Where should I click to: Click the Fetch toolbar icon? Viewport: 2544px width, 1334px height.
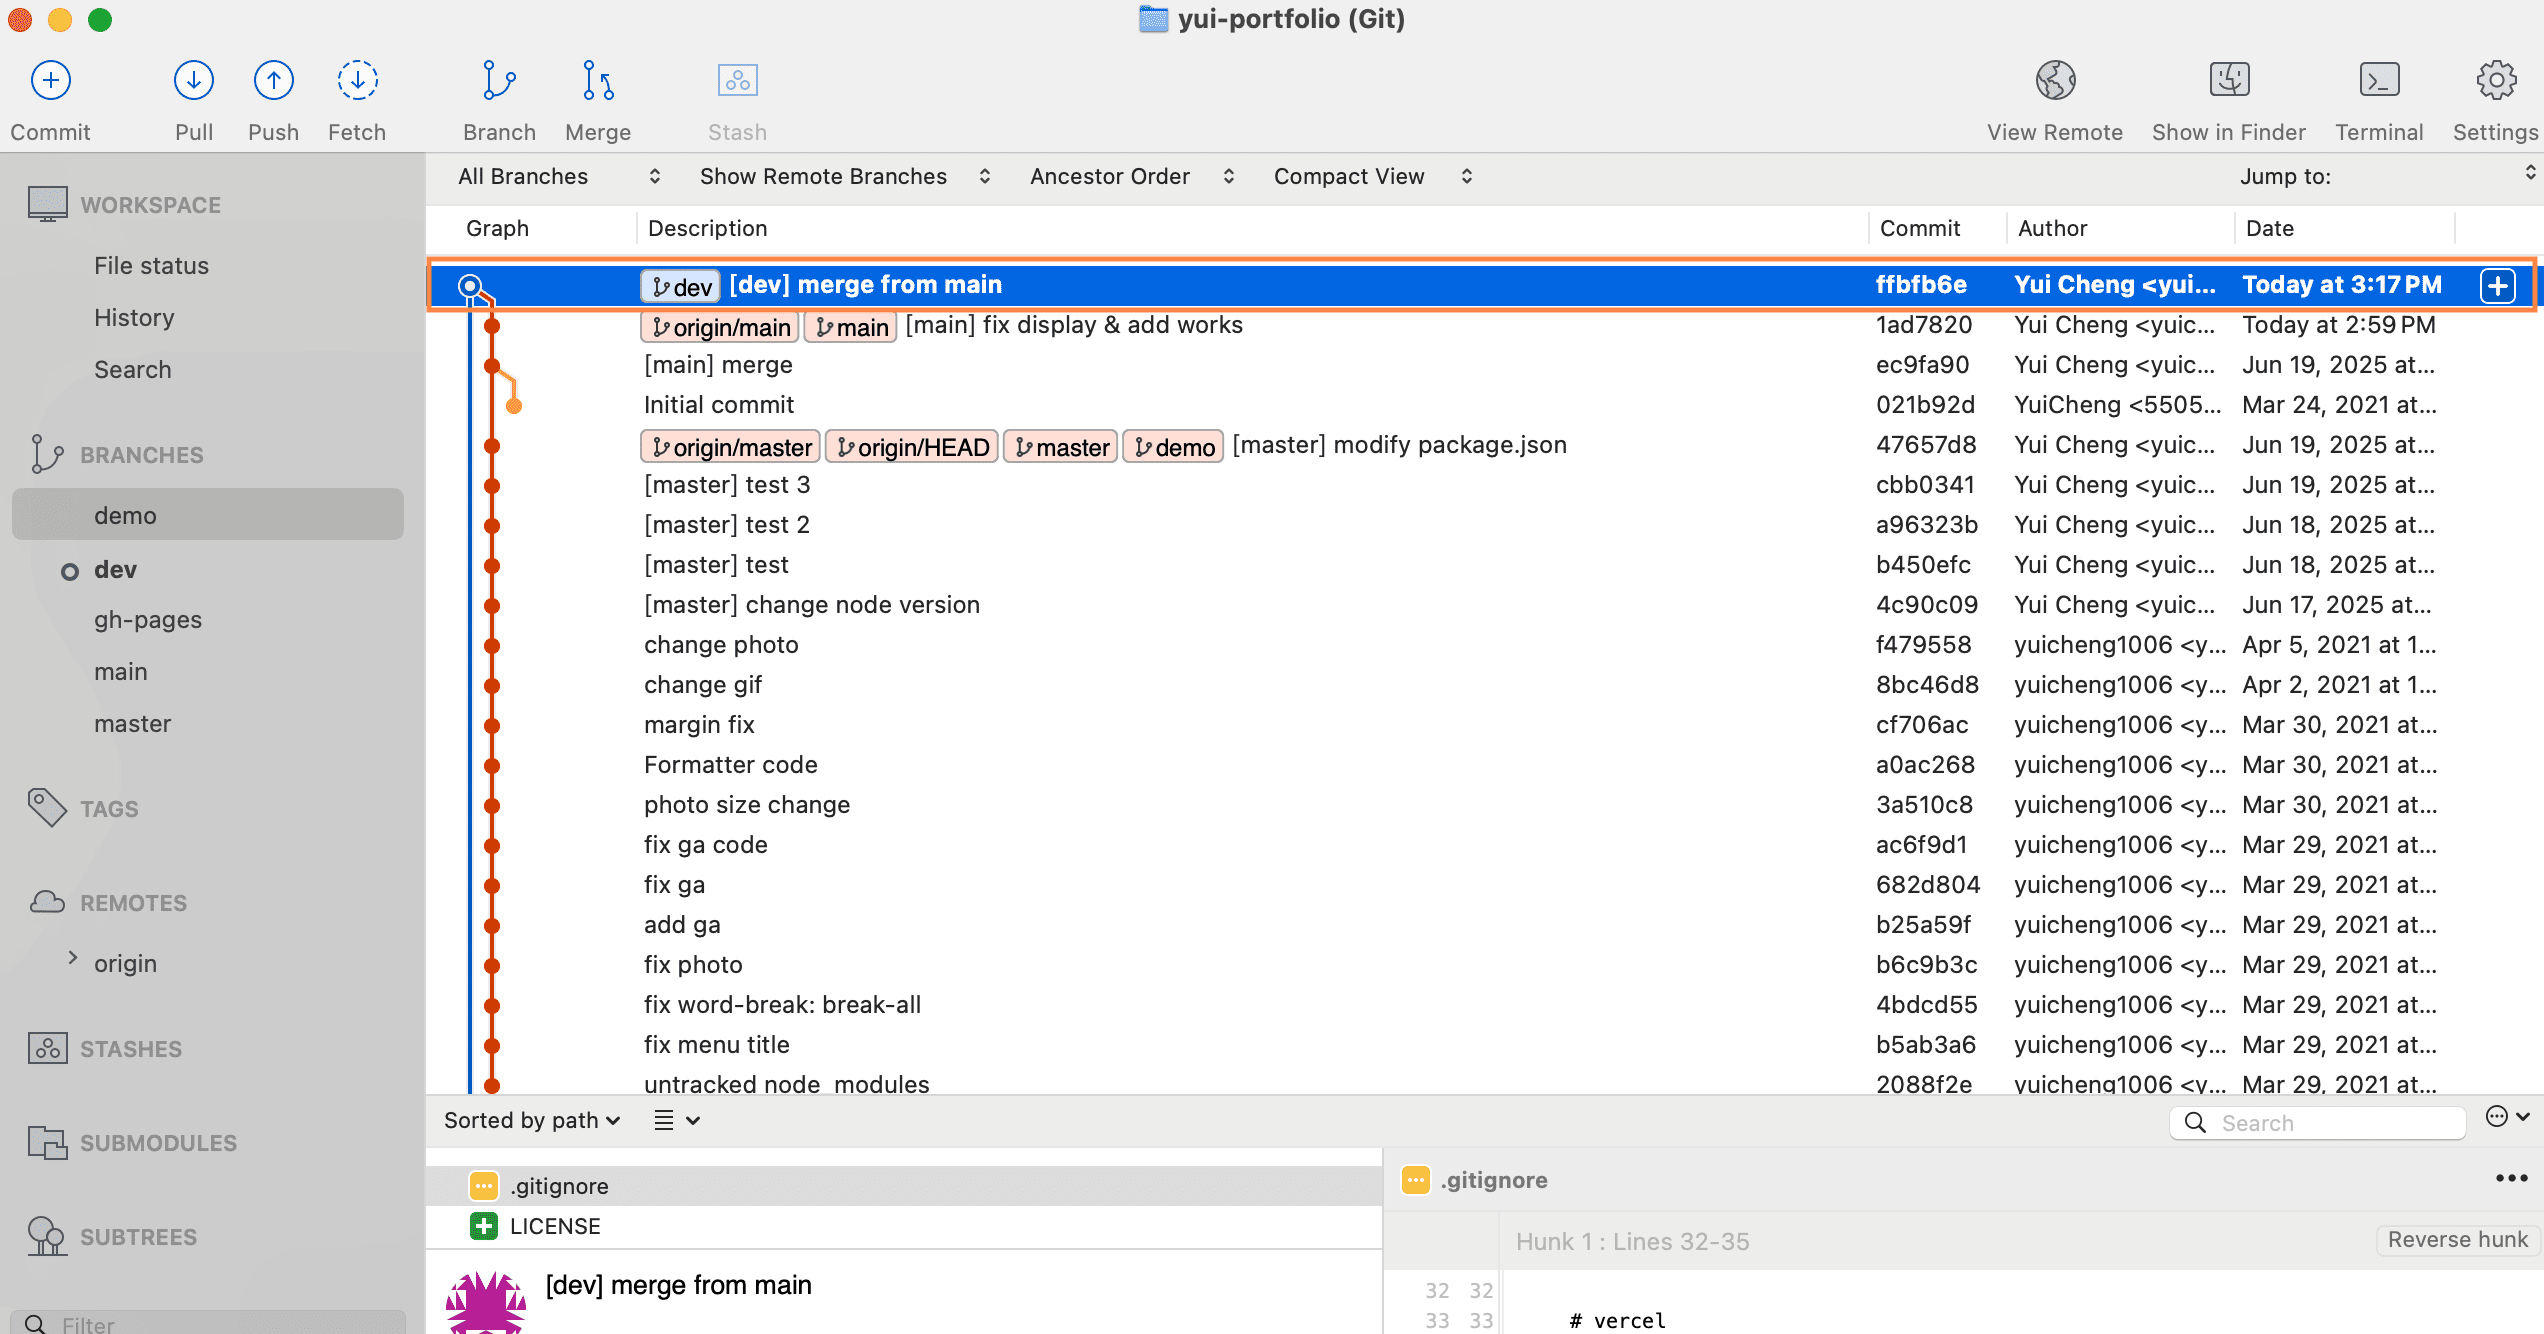(x=356, y=81)
